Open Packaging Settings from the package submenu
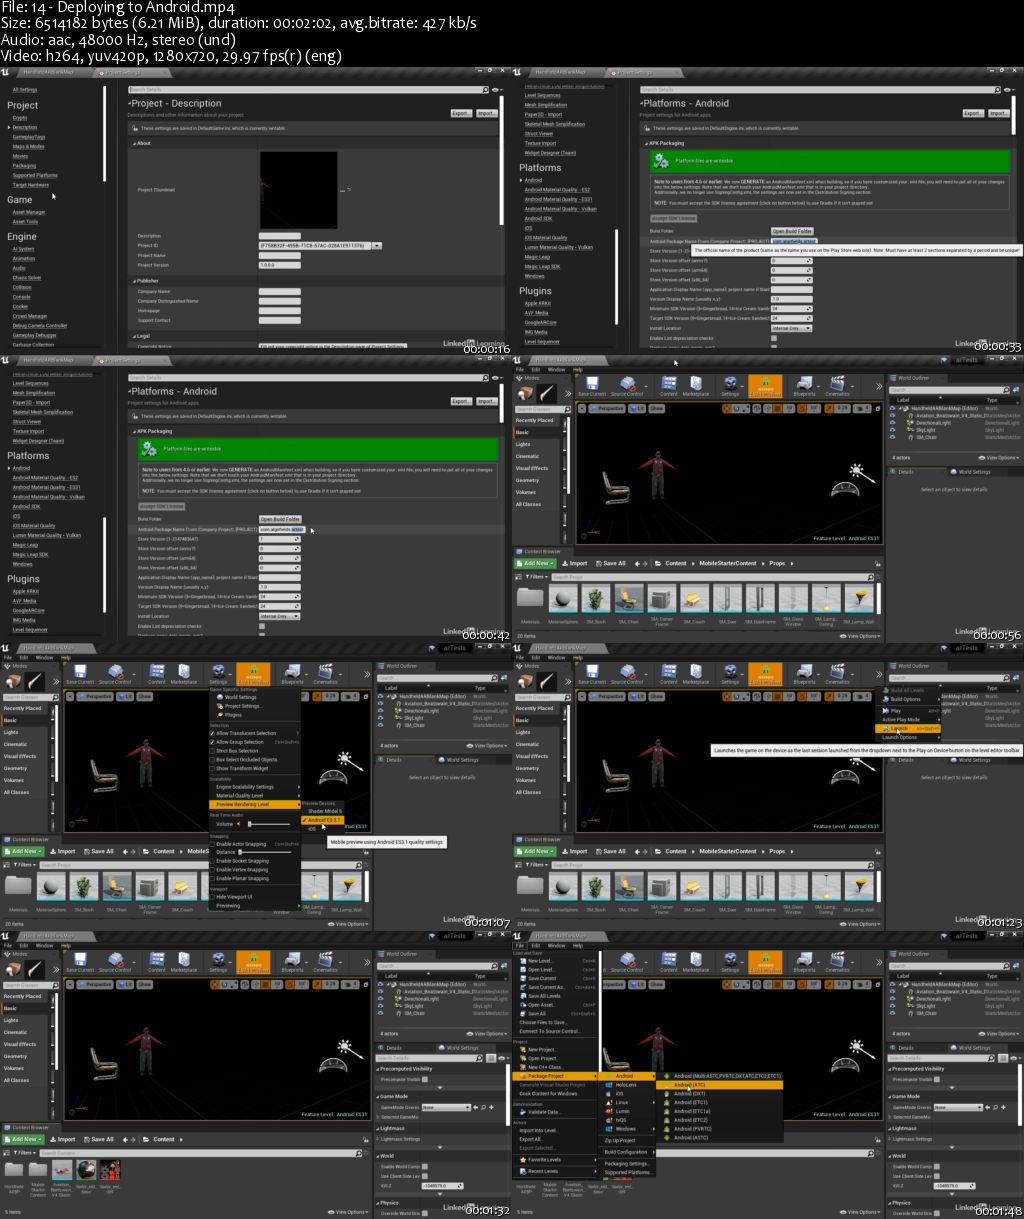Image resolution: width=1024 pixels, height=1219 pixels. [x=627, y=1164]
